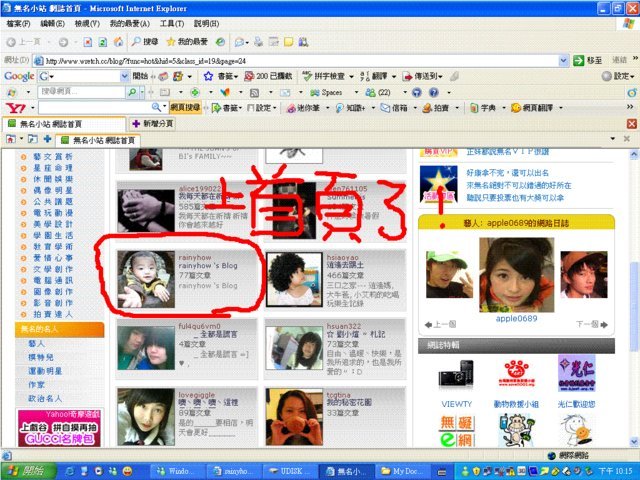This screenshot has height=480, width=640.
Task: Open 模特兒 celebrity category link
Action: coord(41,357)
